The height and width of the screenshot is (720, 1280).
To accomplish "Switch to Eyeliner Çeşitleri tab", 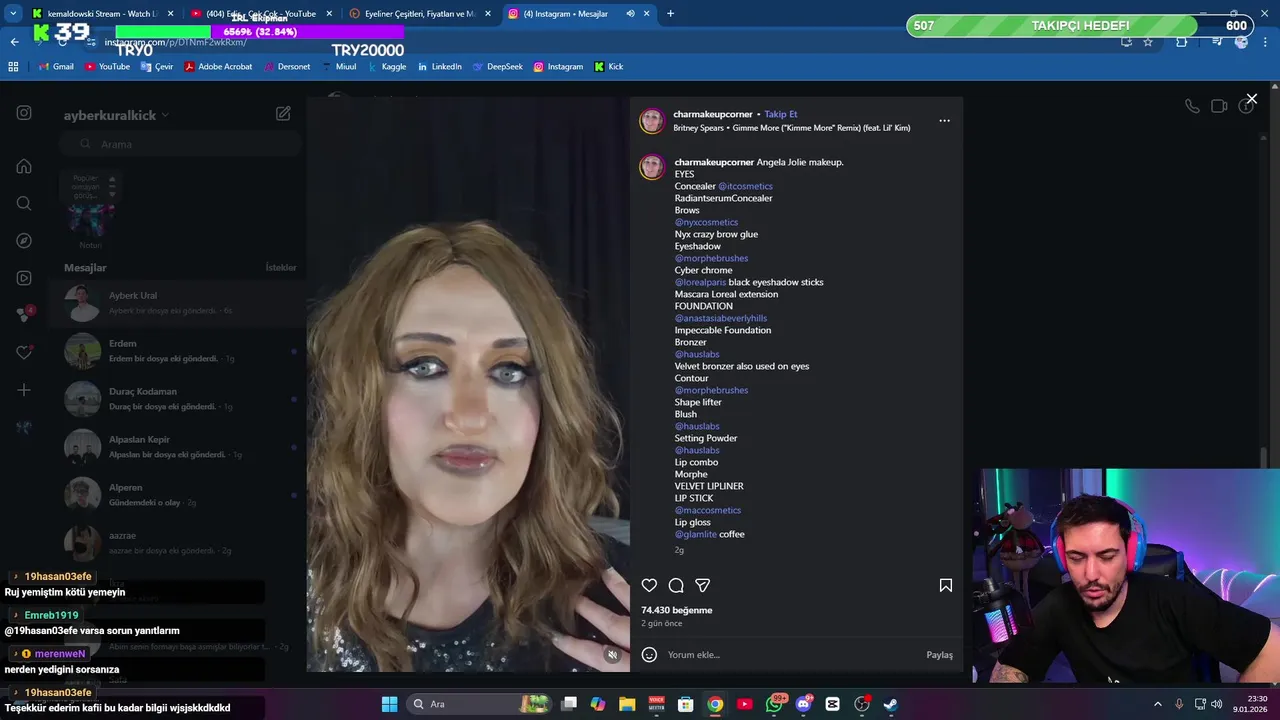I will pos(419,13).
